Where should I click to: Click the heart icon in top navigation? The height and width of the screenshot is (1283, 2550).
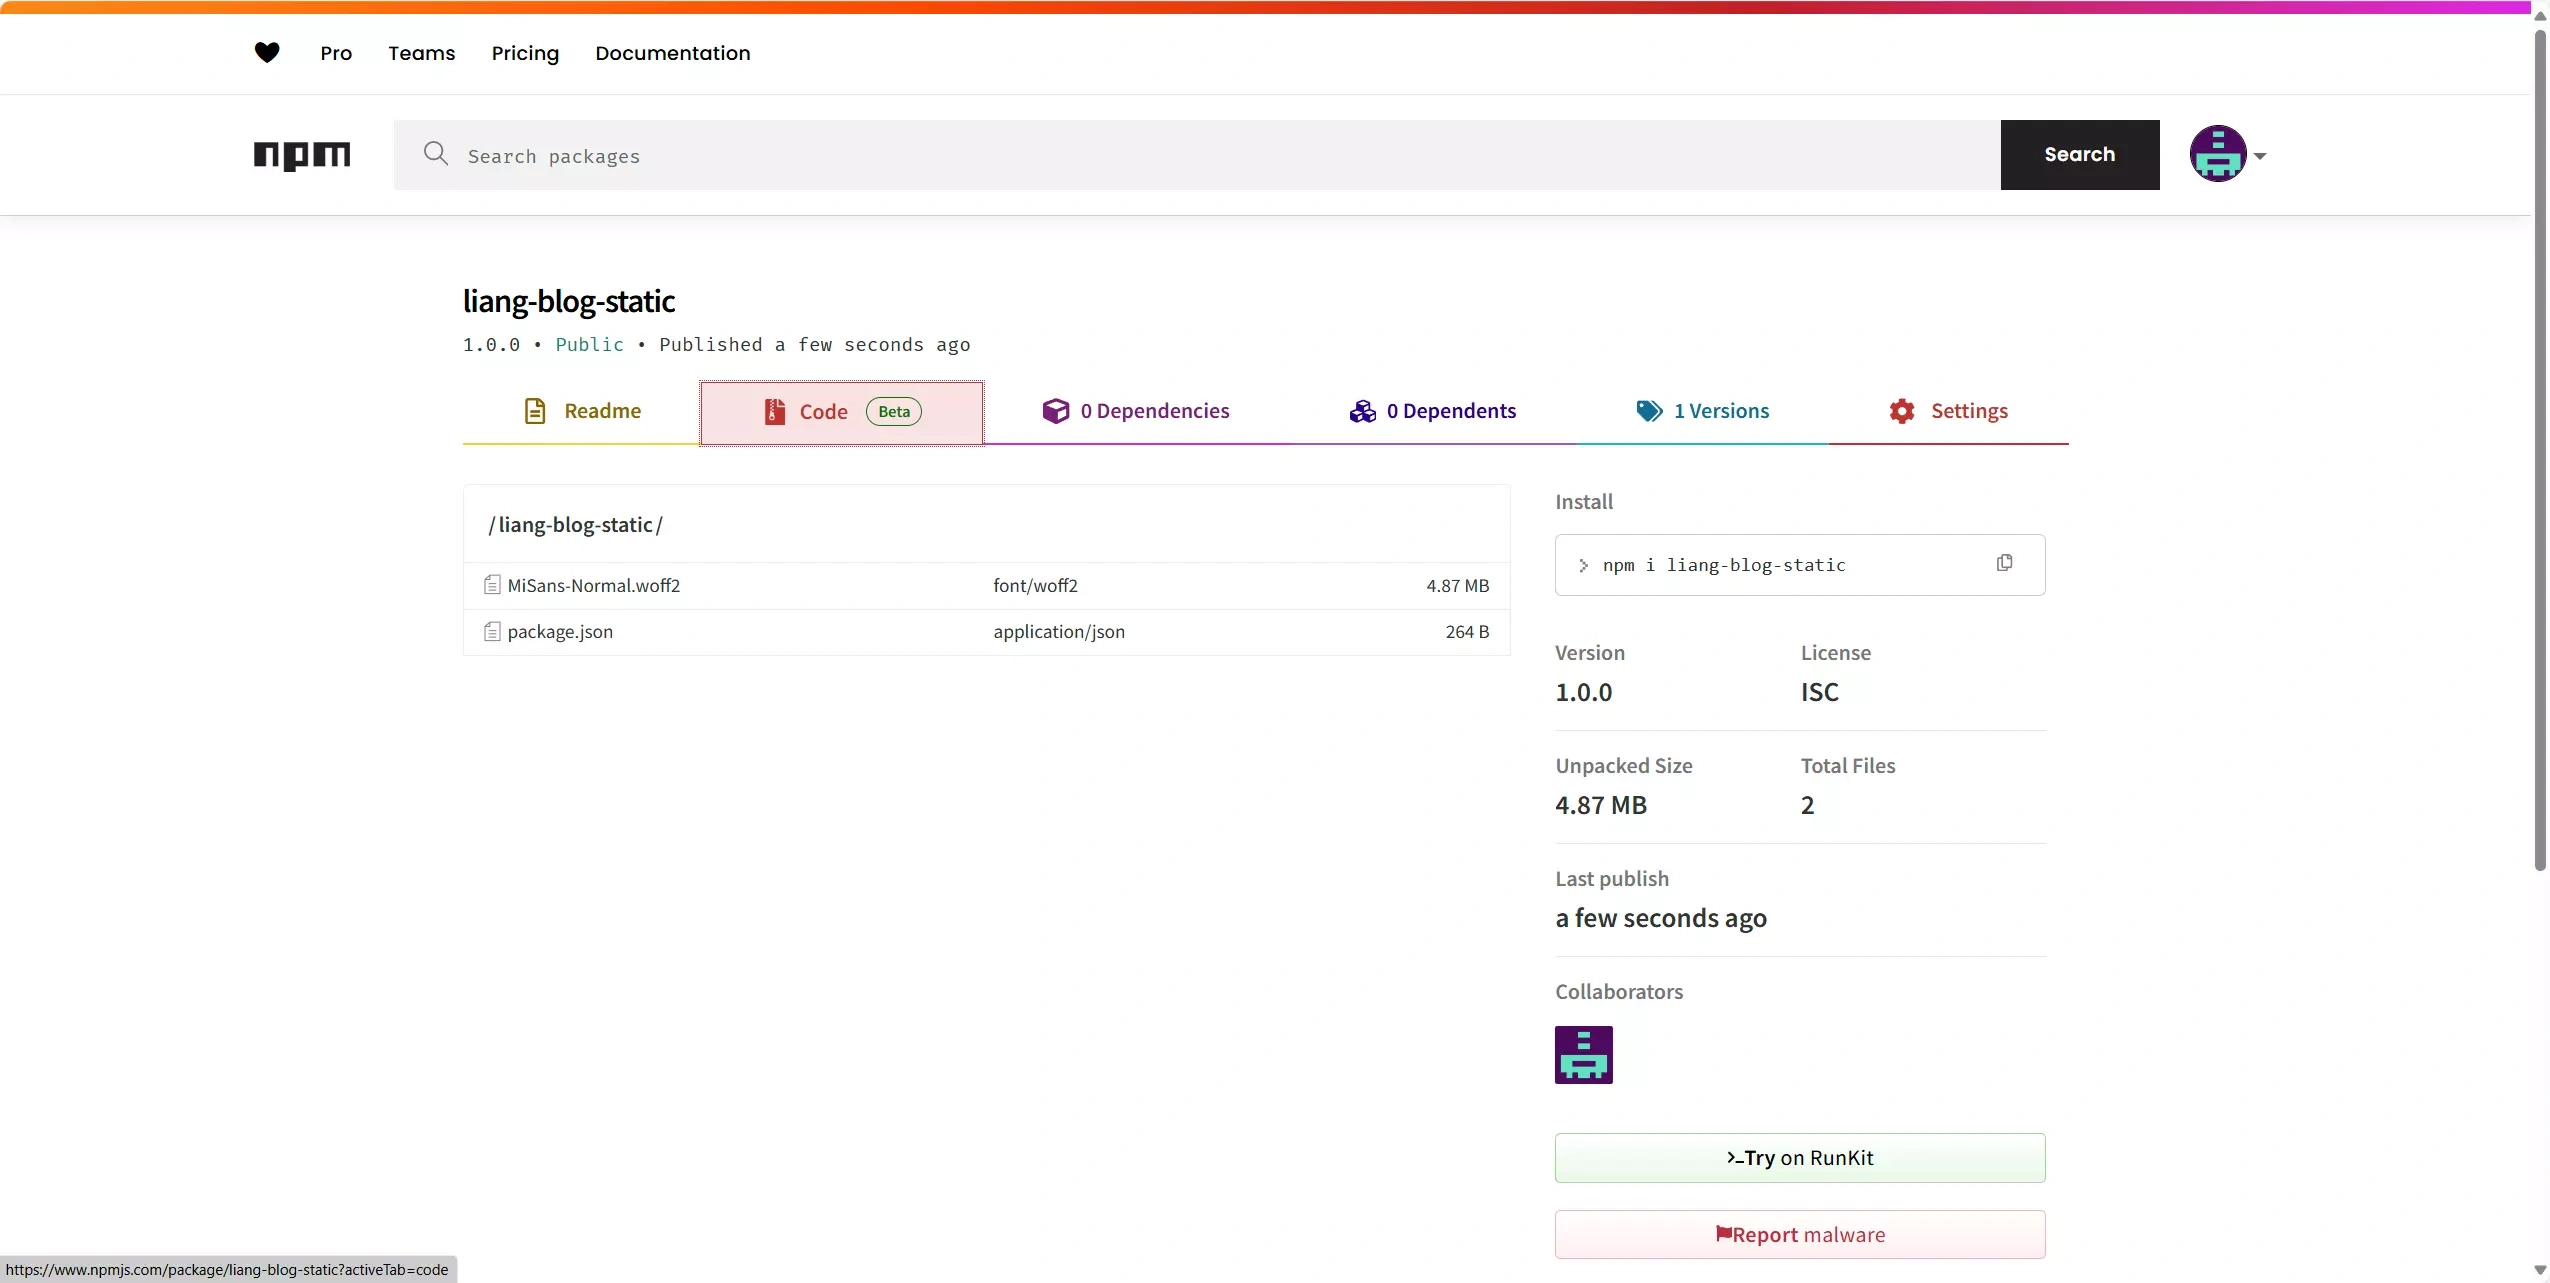(267, 53)
